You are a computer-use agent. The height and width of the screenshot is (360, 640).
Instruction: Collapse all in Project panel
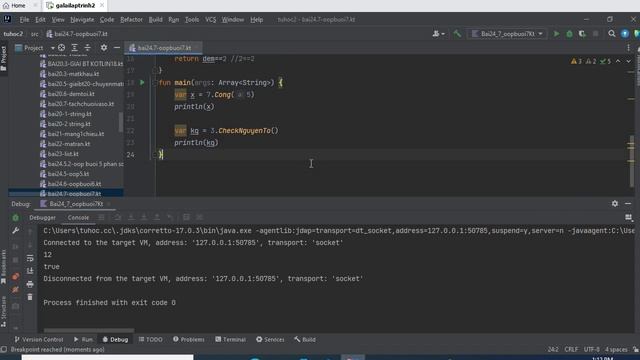87,48
